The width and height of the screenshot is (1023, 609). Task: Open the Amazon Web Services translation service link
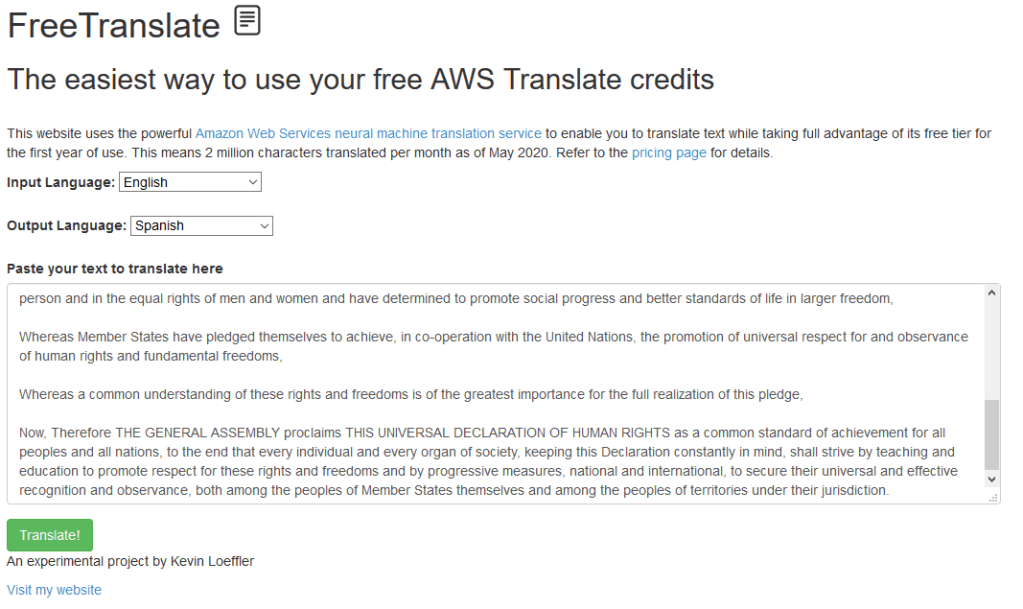click(368, 133)
